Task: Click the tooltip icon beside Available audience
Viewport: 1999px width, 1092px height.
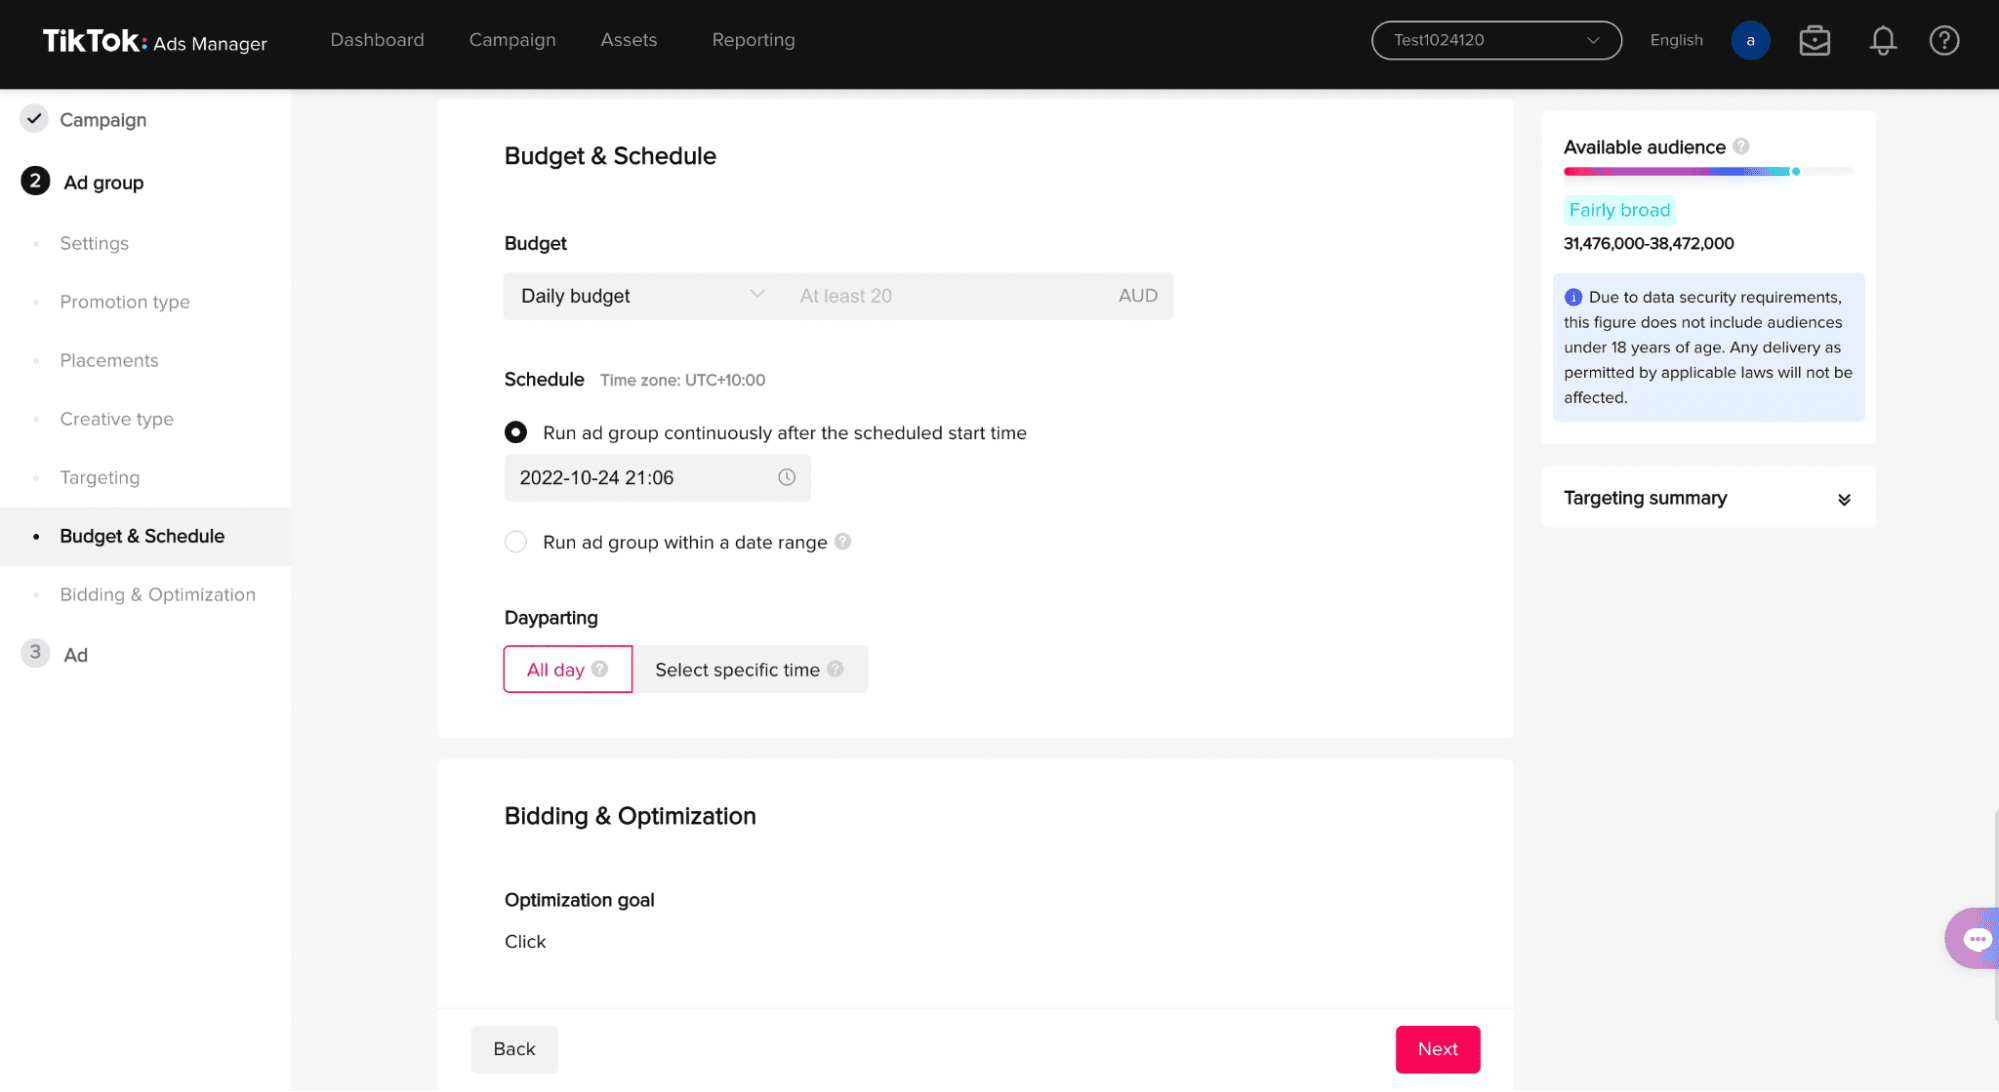Action: [1742, 146]
